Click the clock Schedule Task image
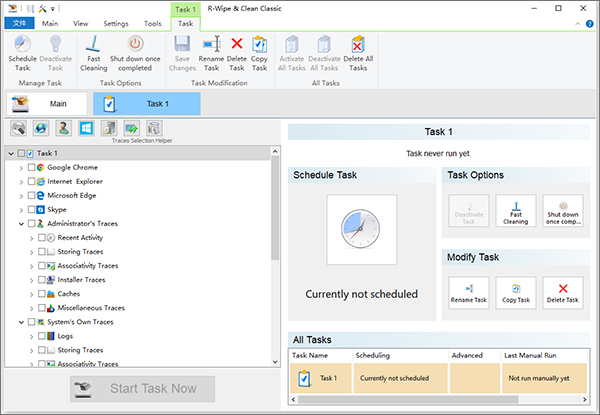Image resolution: width=600 pixels, height=415 pixels. click(x=361, y=229)
